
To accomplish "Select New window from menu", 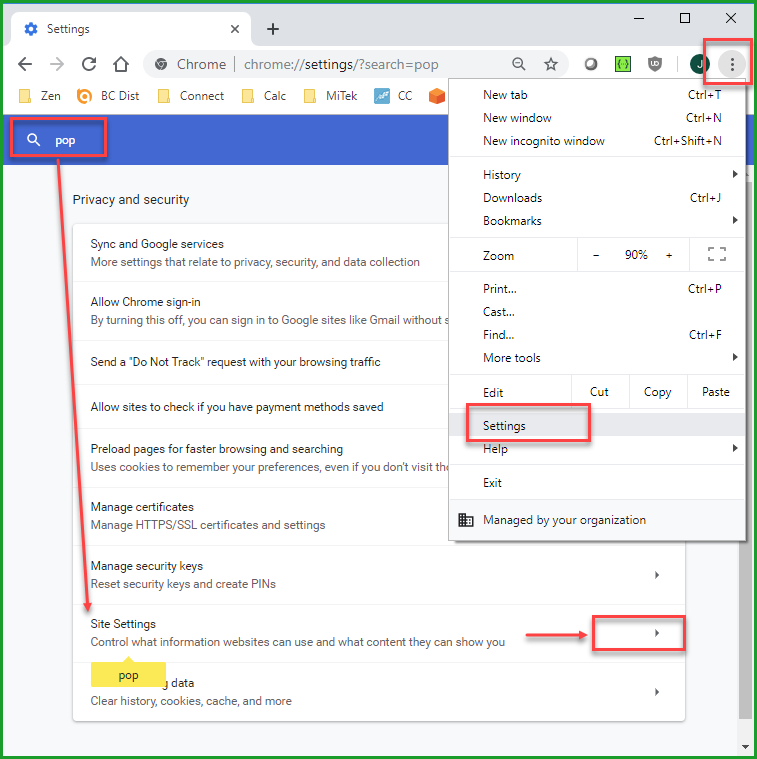I will pos(597,118).
